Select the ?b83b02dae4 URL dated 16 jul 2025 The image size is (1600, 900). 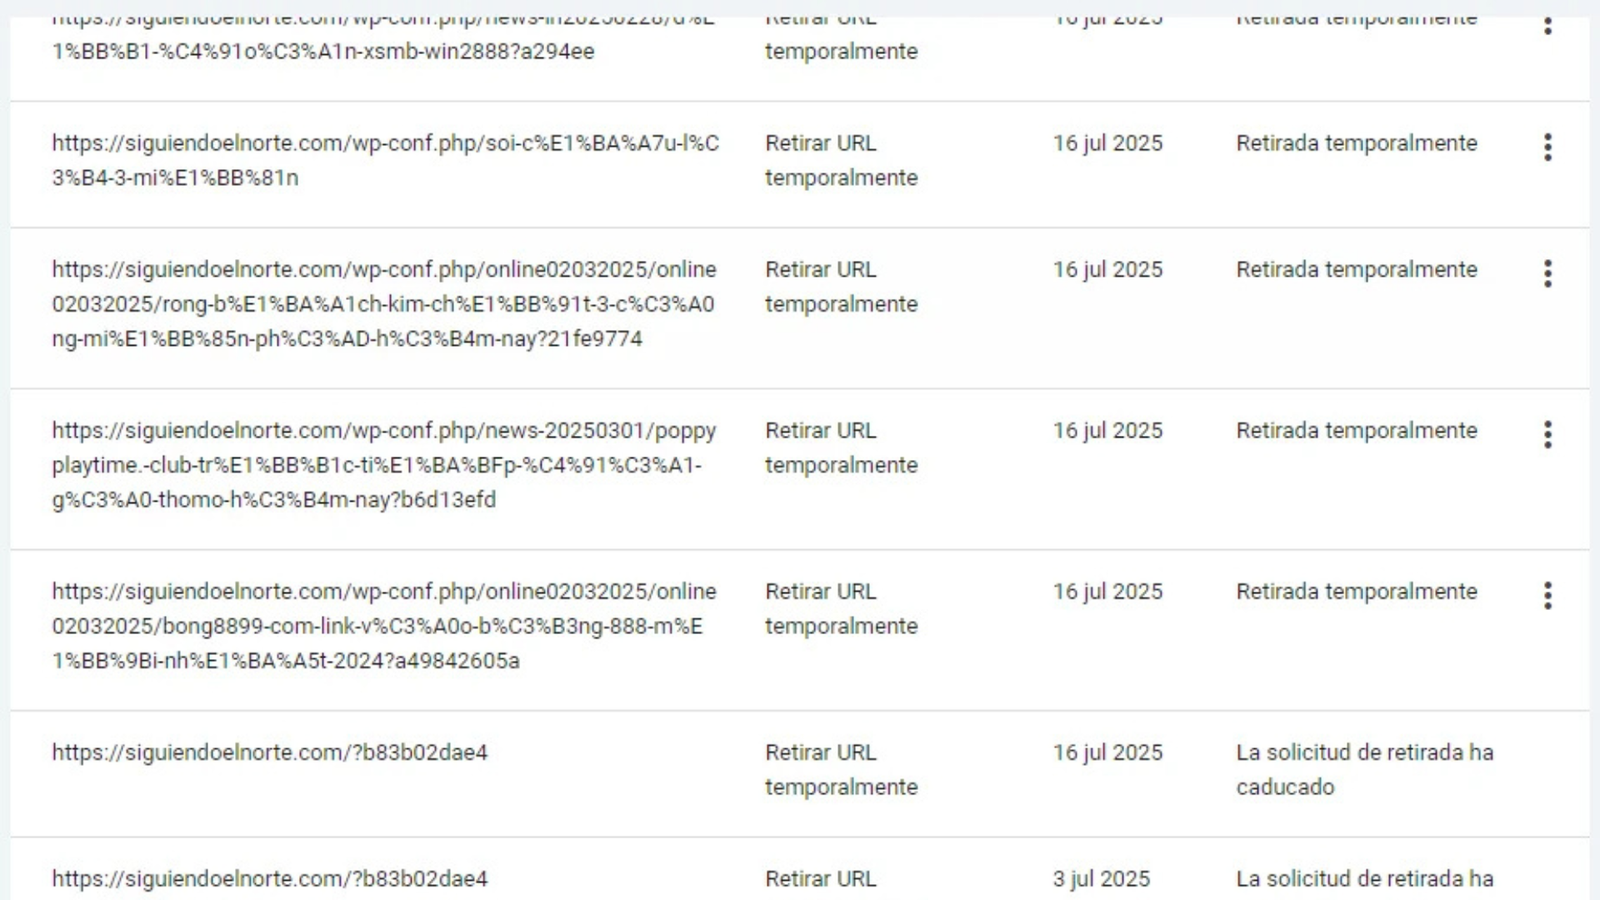pyautogui.click(x=270, y=752)
